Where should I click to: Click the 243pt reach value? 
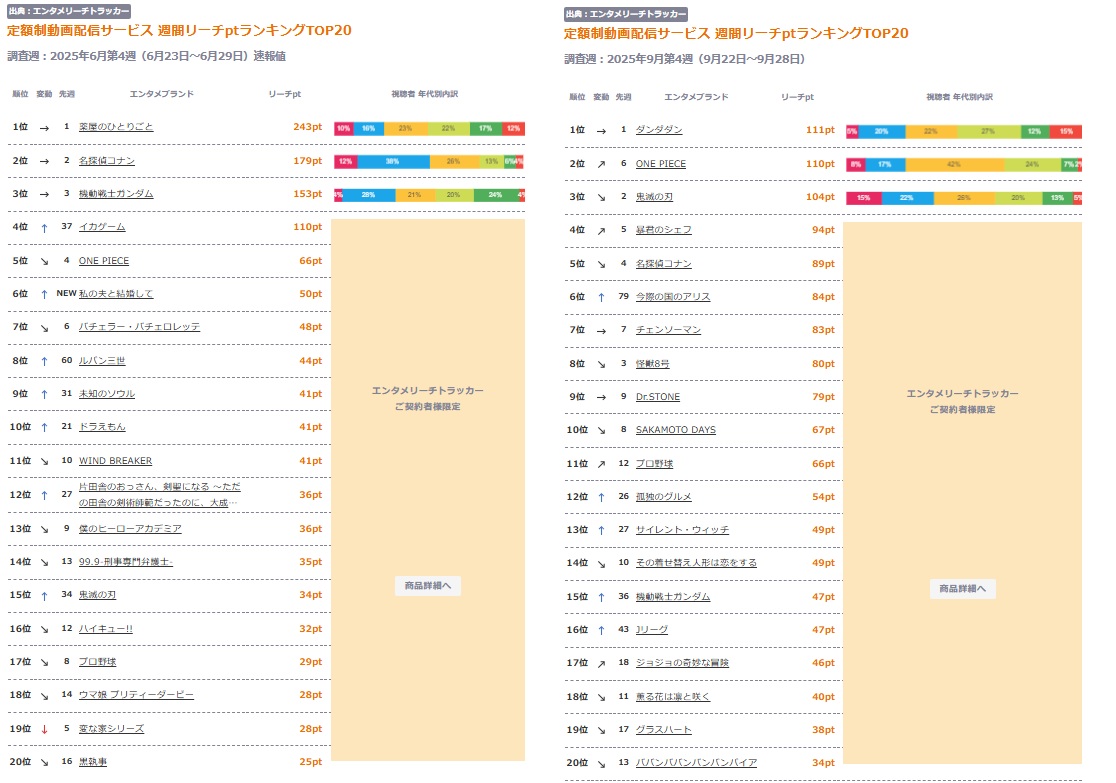[307, 127]
